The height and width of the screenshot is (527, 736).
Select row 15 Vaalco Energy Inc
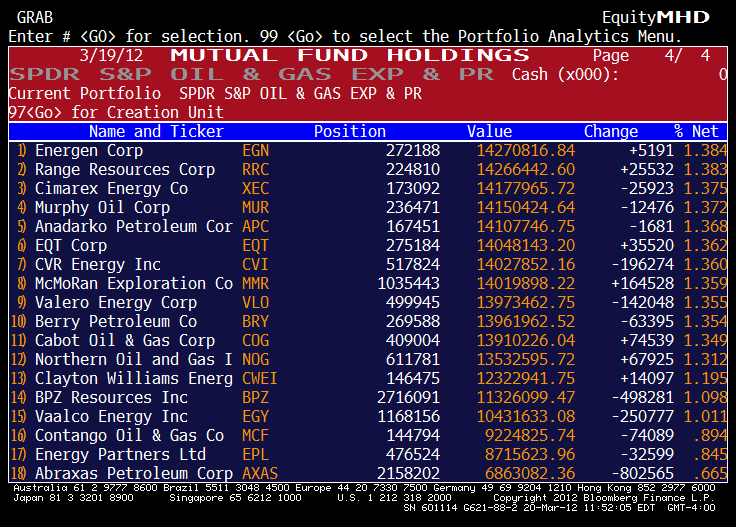pos(368,417)
